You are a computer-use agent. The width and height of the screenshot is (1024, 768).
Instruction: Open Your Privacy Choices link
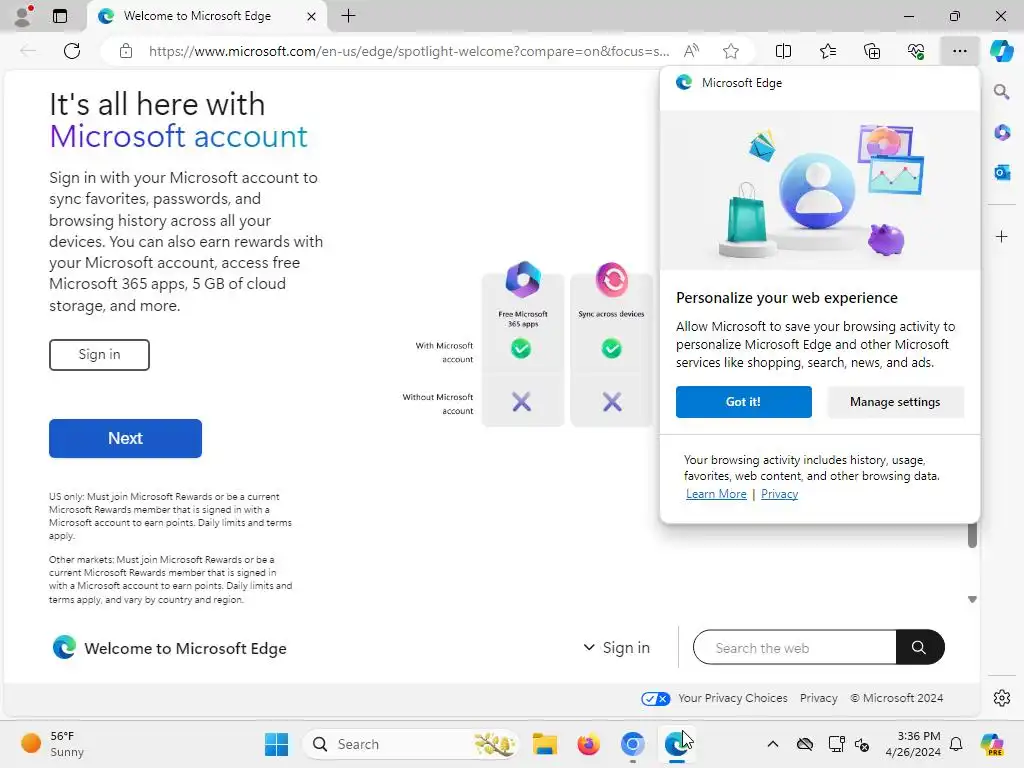tap(733, 698)
